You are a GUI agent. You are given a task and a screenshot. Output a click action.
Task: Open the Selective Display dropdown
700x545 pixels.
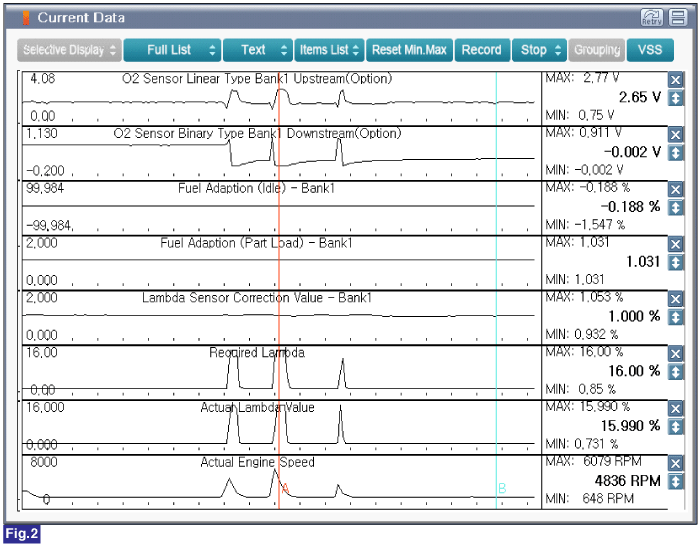[69, 50]
